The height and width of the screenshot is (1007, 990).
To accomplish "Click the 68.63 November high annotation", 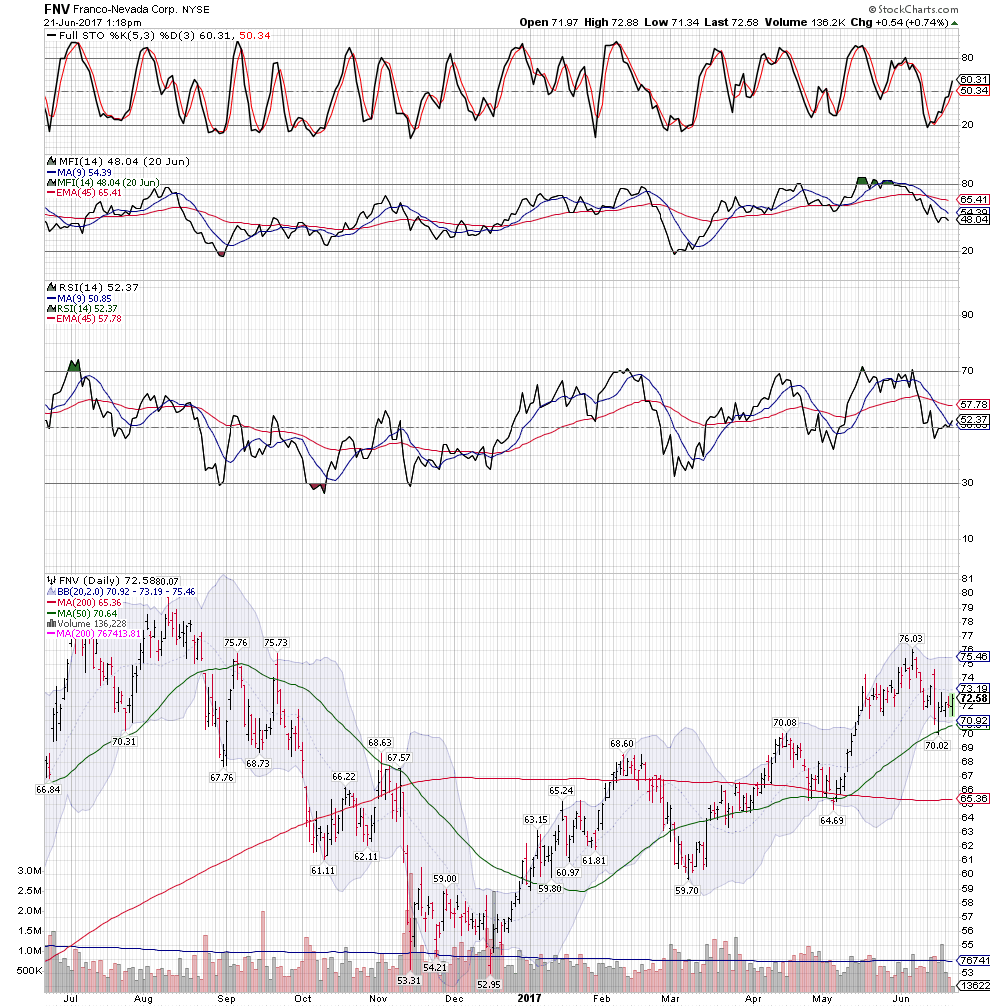I will click(379, 742).
